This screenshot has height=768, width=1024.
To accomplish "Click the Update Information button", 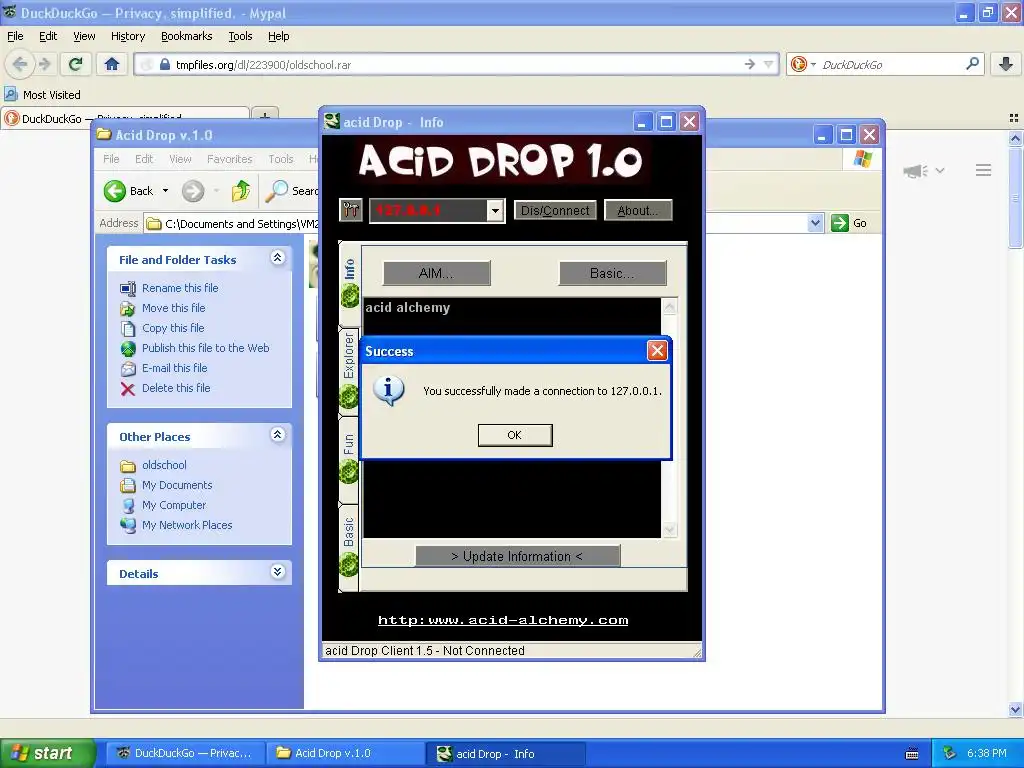I will (517, 556).
